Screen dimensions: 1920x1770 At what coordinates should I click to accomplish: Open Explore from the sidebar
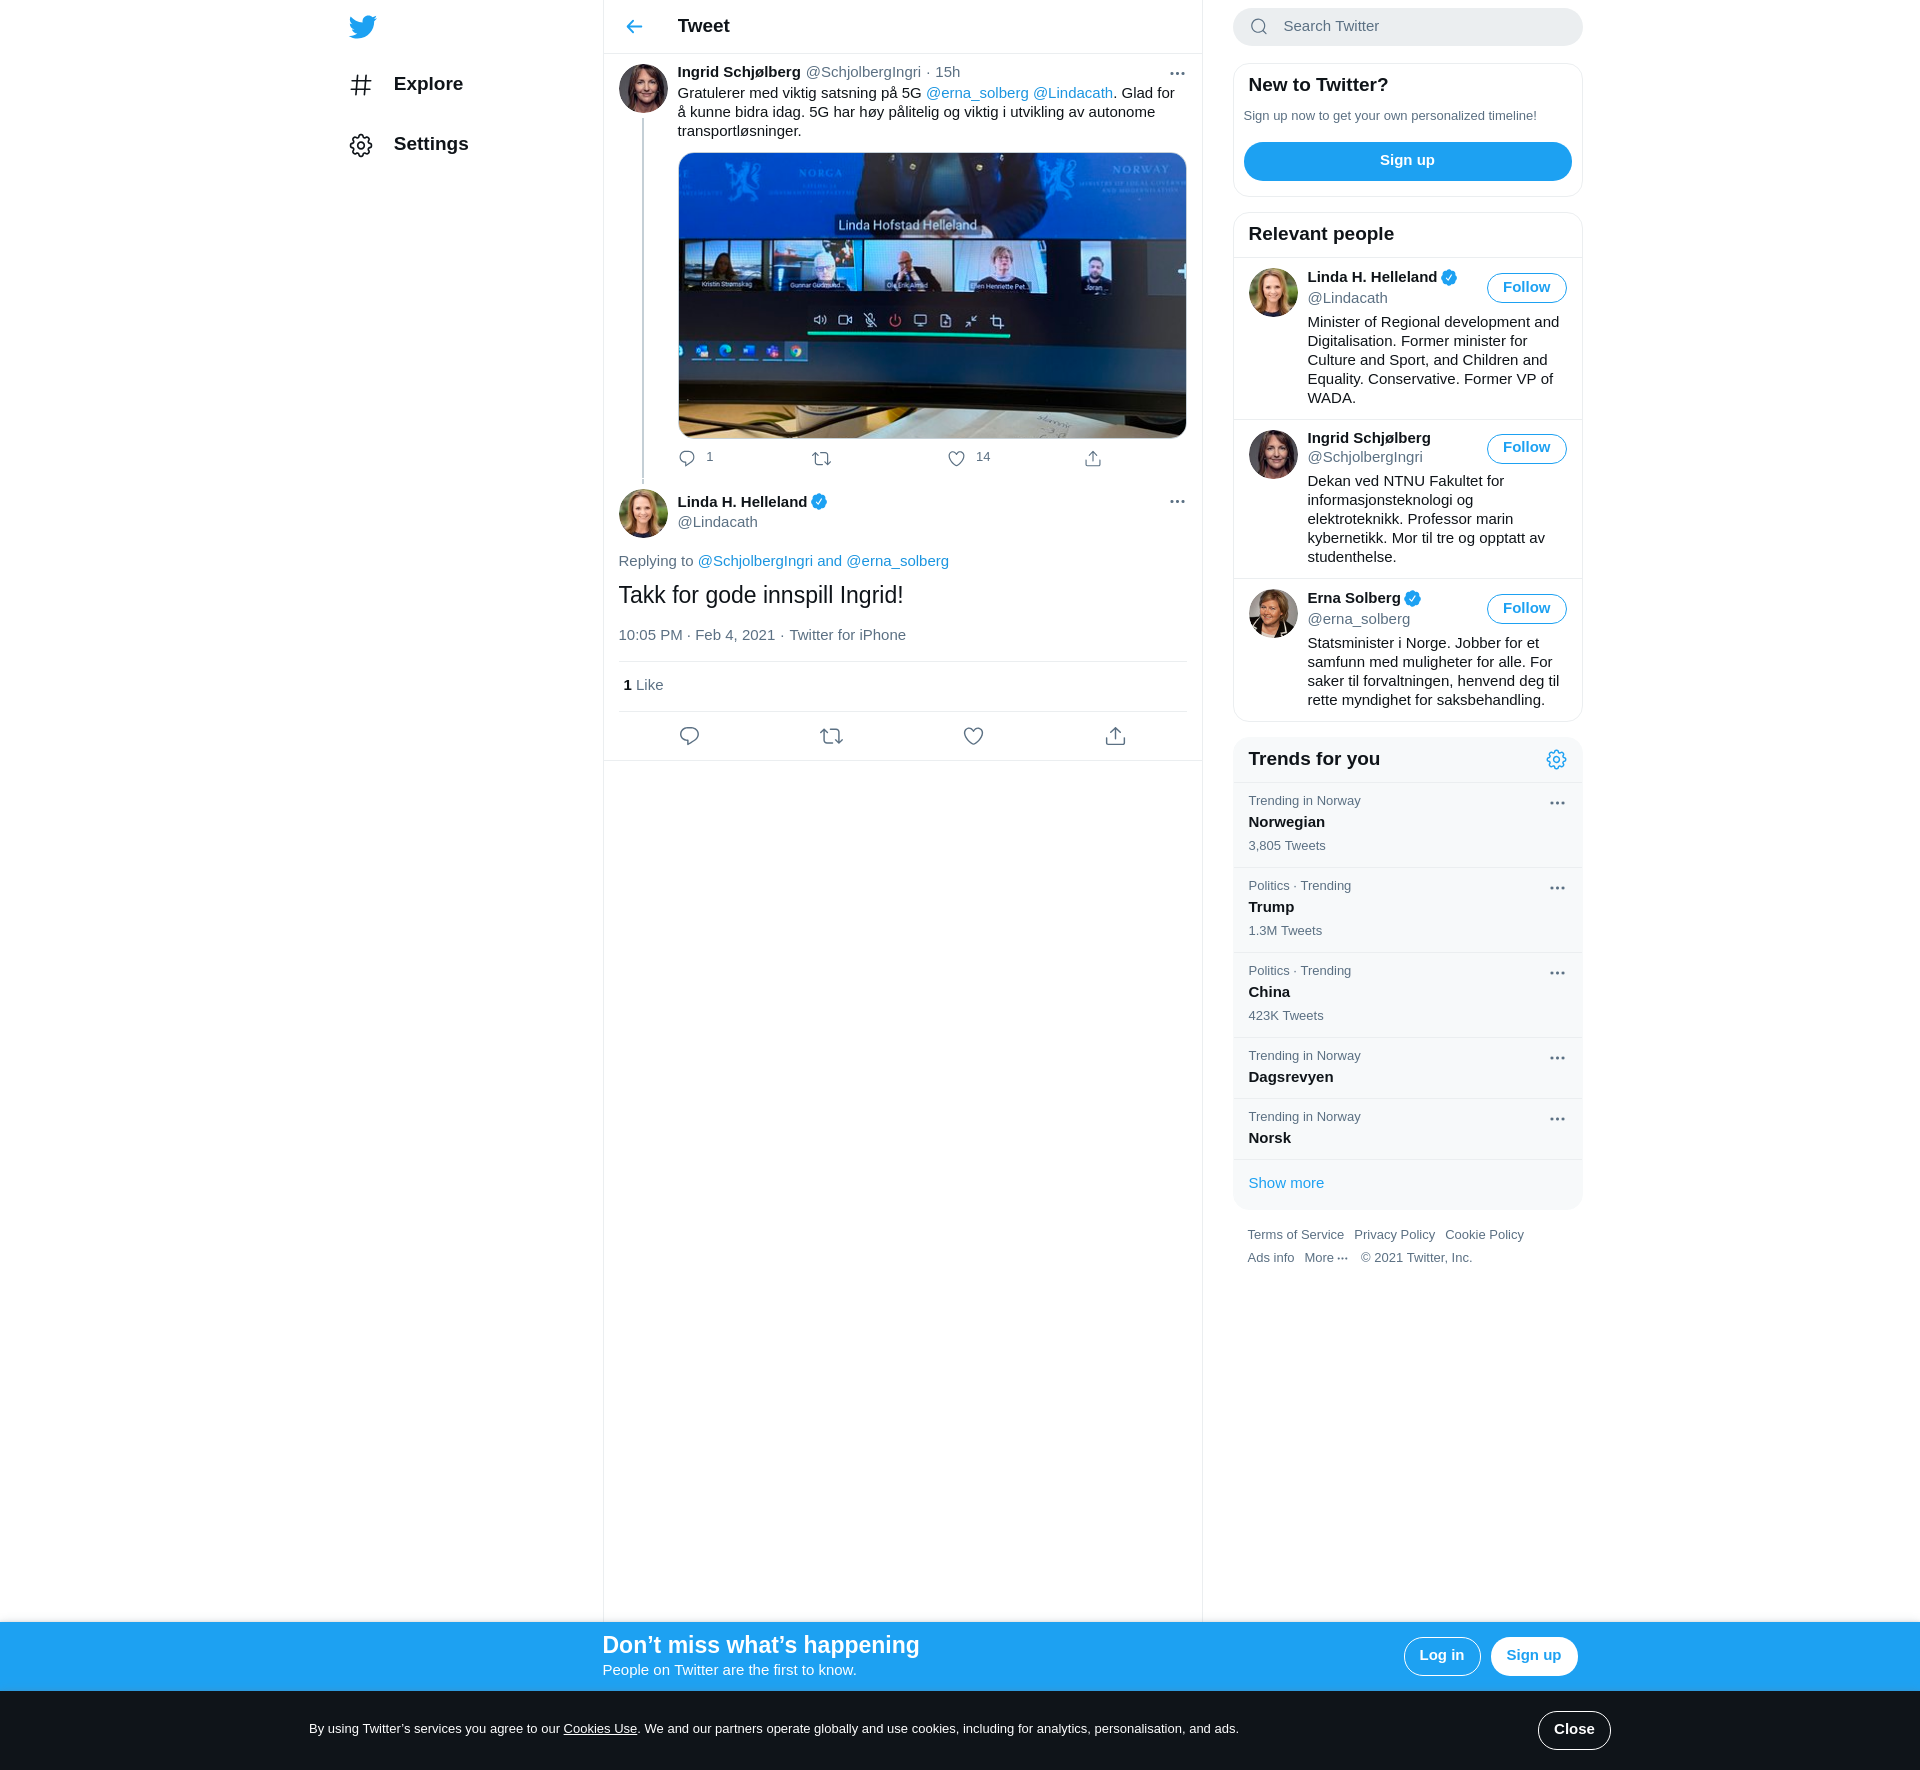click(x=406, y=84)
